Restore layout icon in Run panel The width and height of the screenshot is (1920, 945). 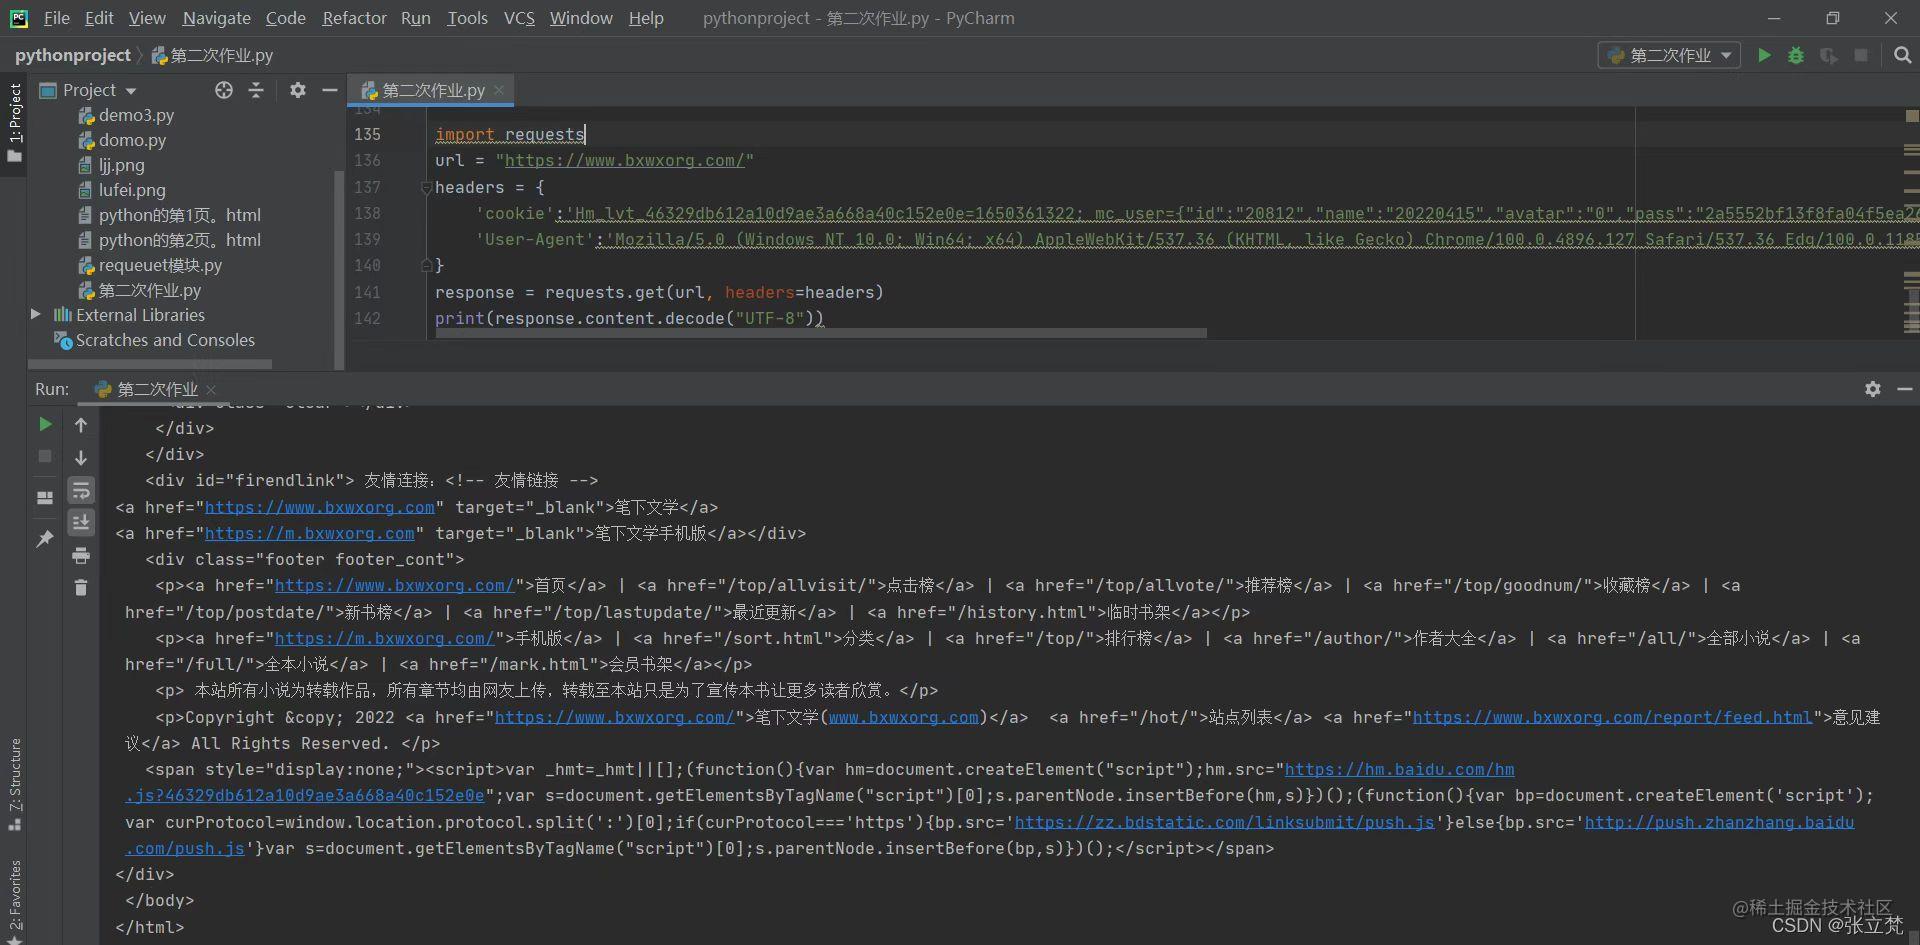[x=45, y=497]
